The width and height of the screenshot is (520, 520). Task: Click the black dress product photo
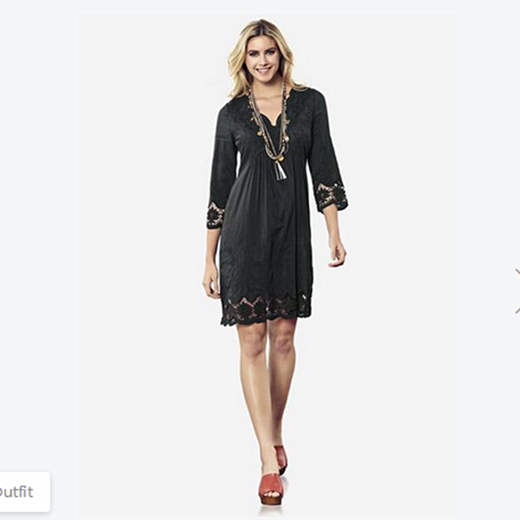[x=267, y=265]
